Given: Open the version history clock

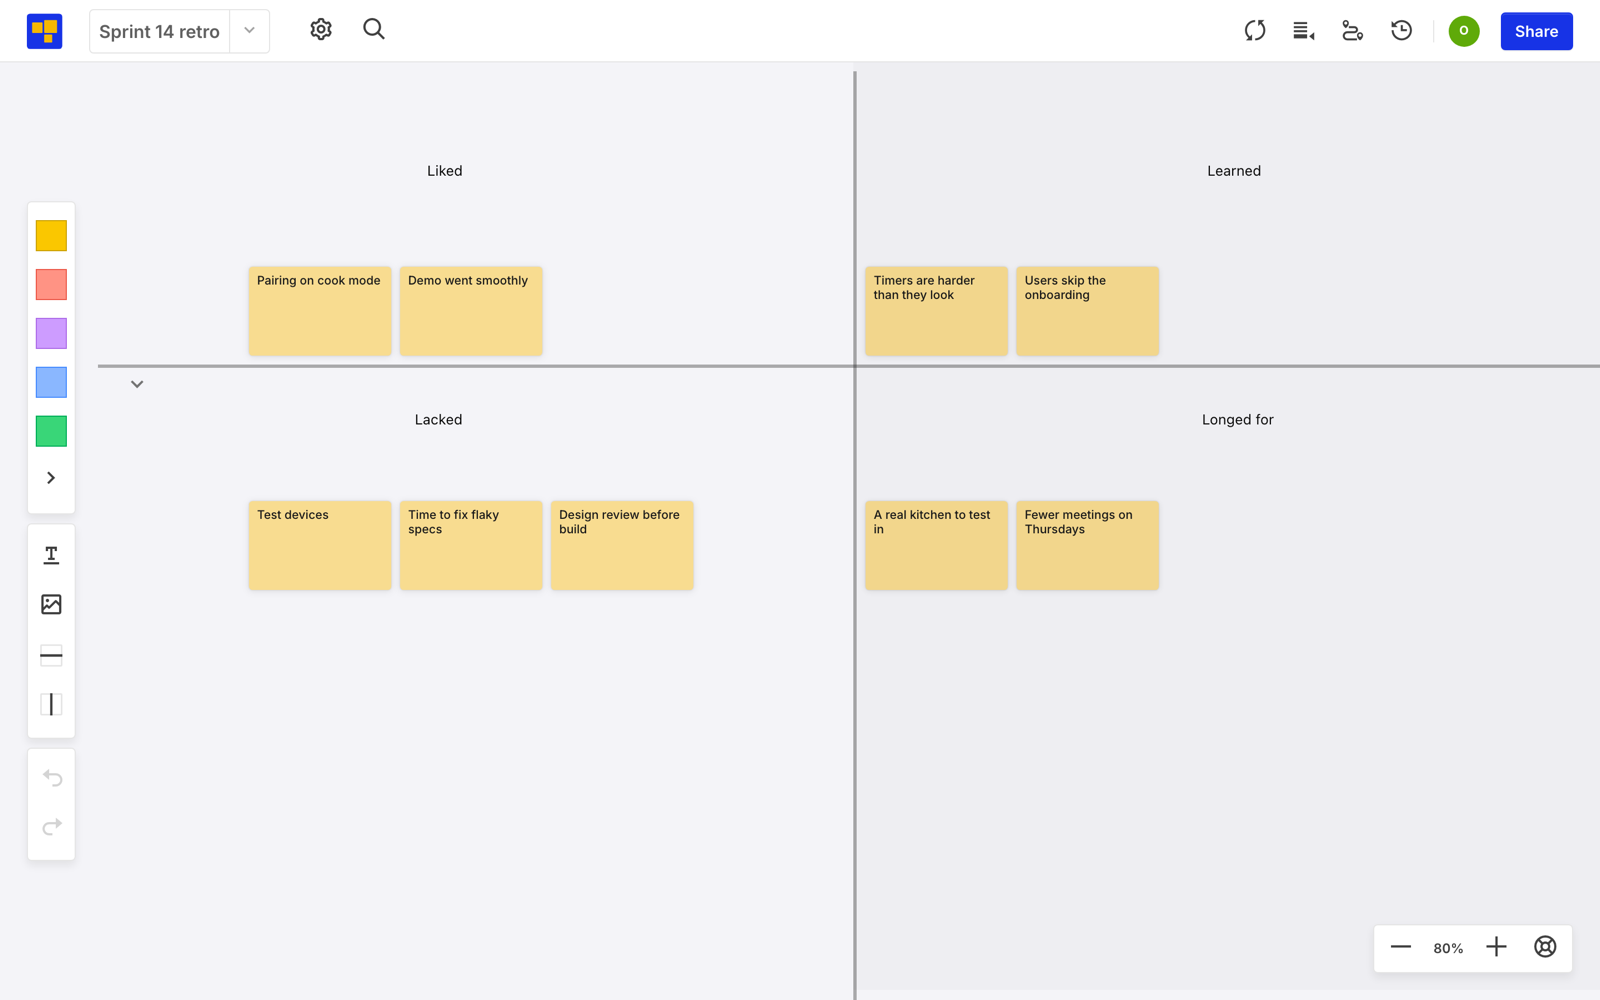Looking at the screenshot, I should point(1402,31).
